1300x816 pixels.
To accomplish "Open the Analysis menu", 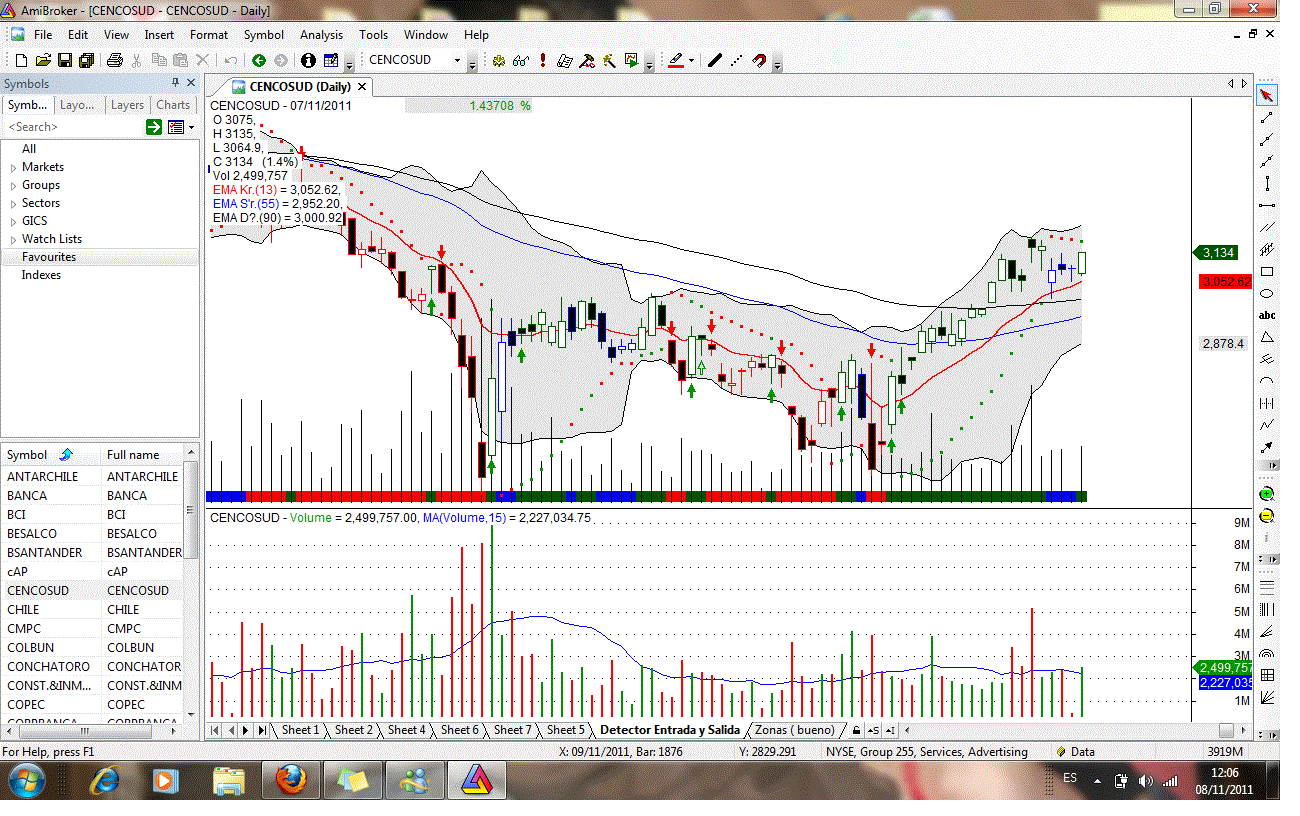I will pyautogui.click(x=321, y=35).
